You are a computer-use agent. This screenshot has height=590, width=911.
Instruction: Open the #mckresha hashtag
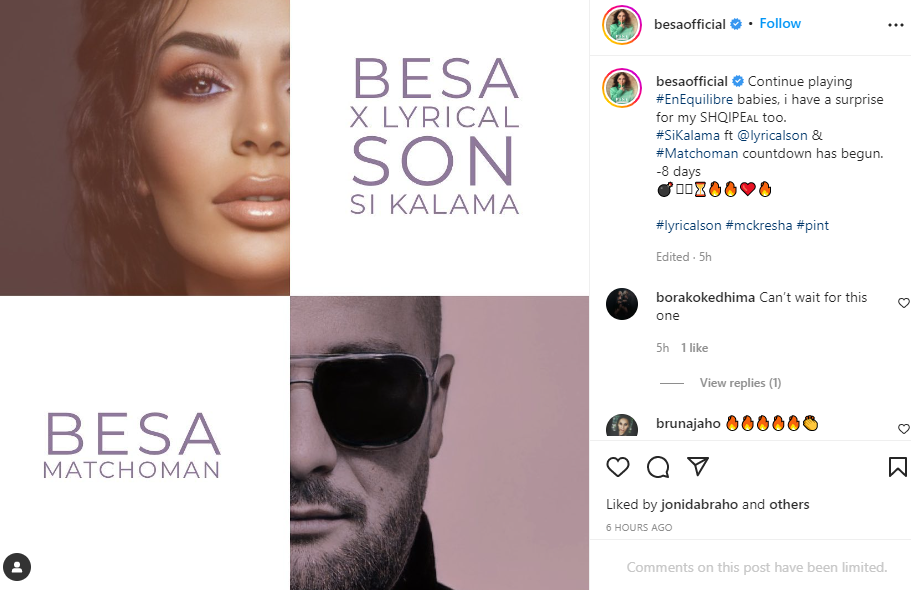click(x=759, y=226)
